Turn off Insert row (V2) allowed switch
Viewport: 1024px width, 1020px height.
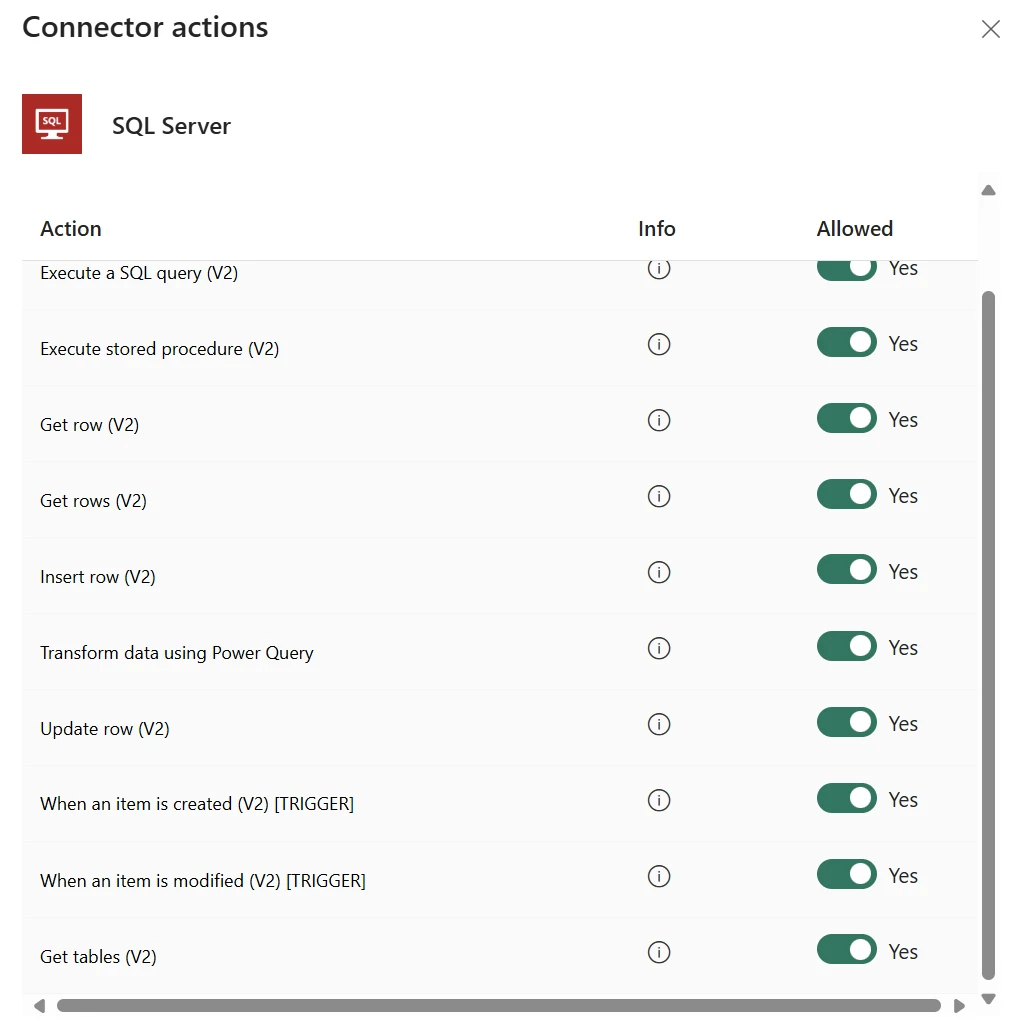(x=846, y=571)
